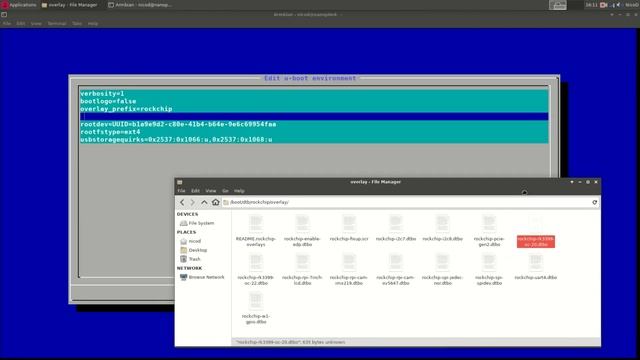Click the workspace switcher in top panel
The width and height of the screenshot is (640, 360).
point(558,5)
